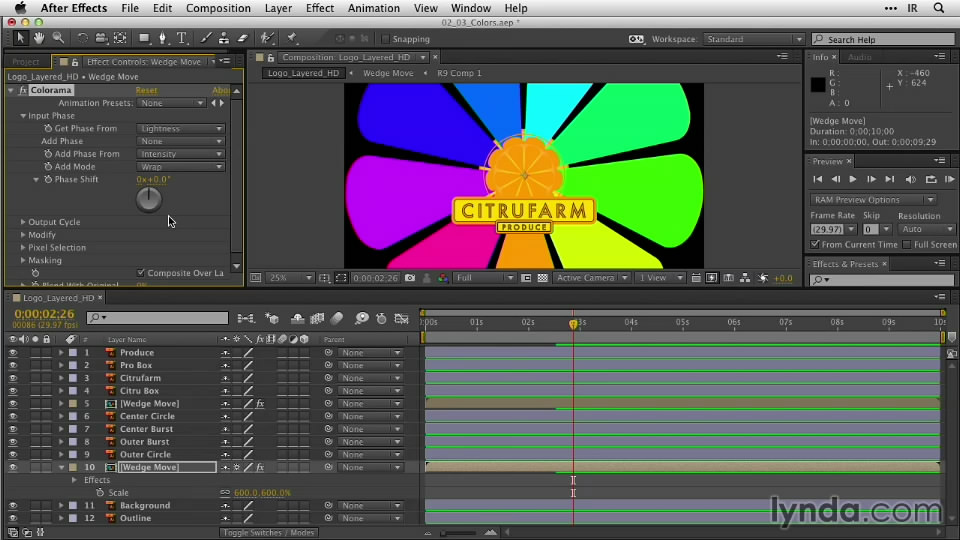Image resolution: width=960 pixels, height=540 pixels.
Task: Jump to first frame in Preview panel
Action: point(817,179)
